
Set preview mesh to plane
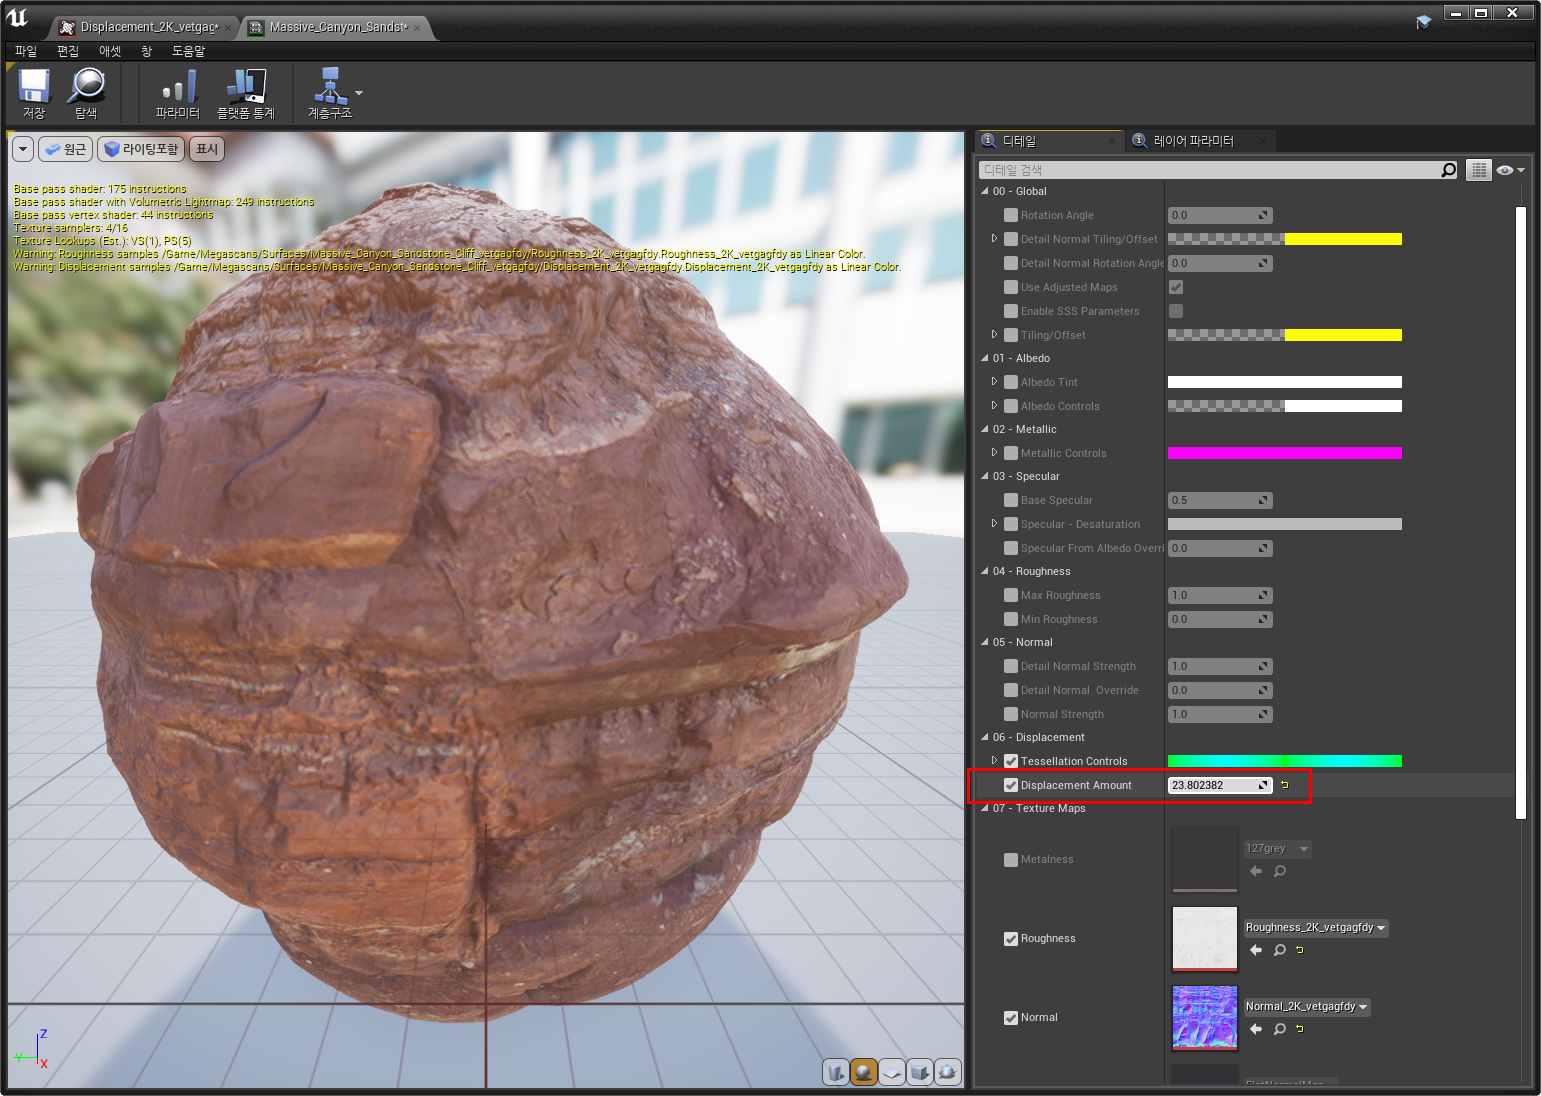pos(892,1072)
